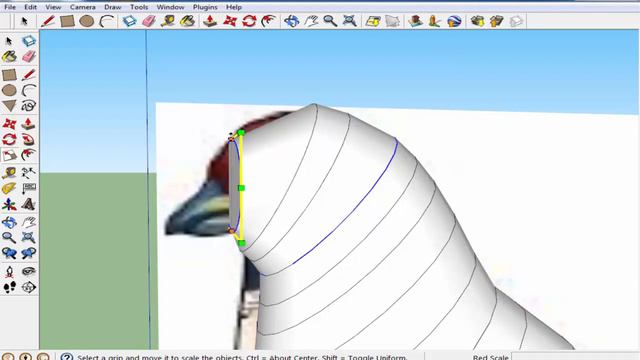
Task: Choose the Freehand tool in left toolbar
Action: [29, 106]
